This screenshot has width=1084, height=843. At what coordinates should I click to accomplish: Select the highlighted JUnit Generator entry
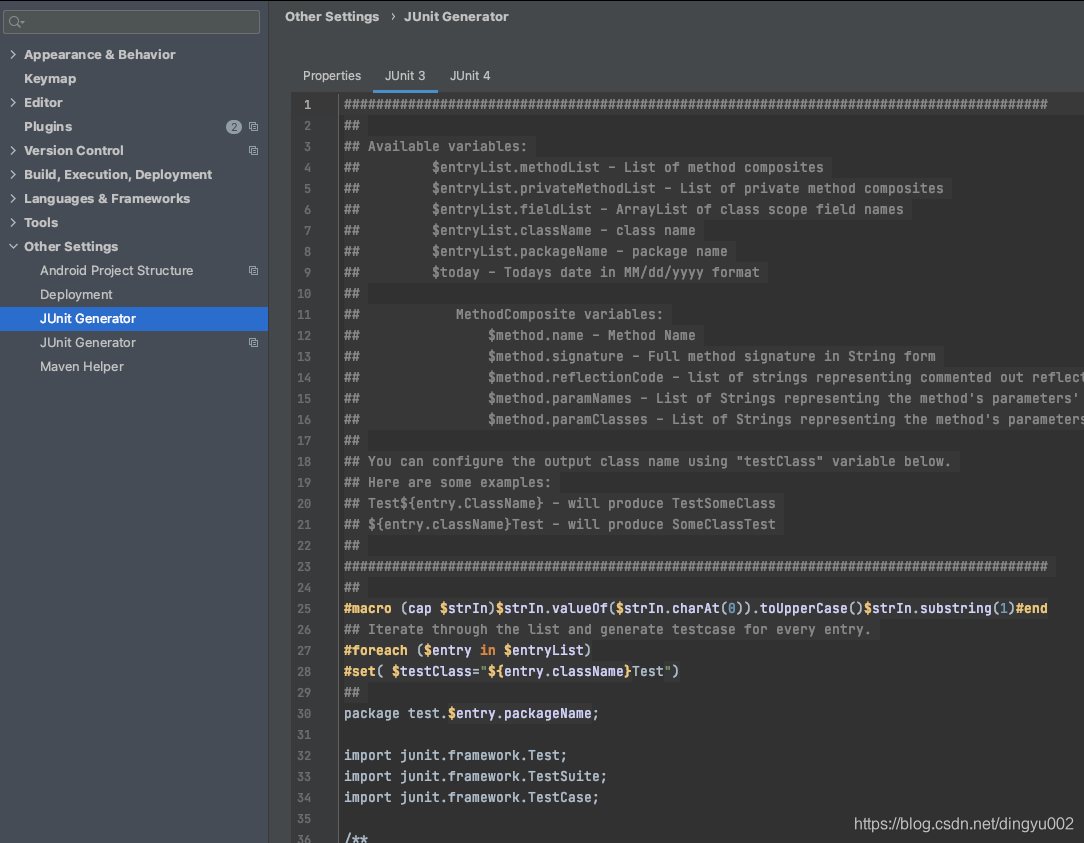click(134, 318)
